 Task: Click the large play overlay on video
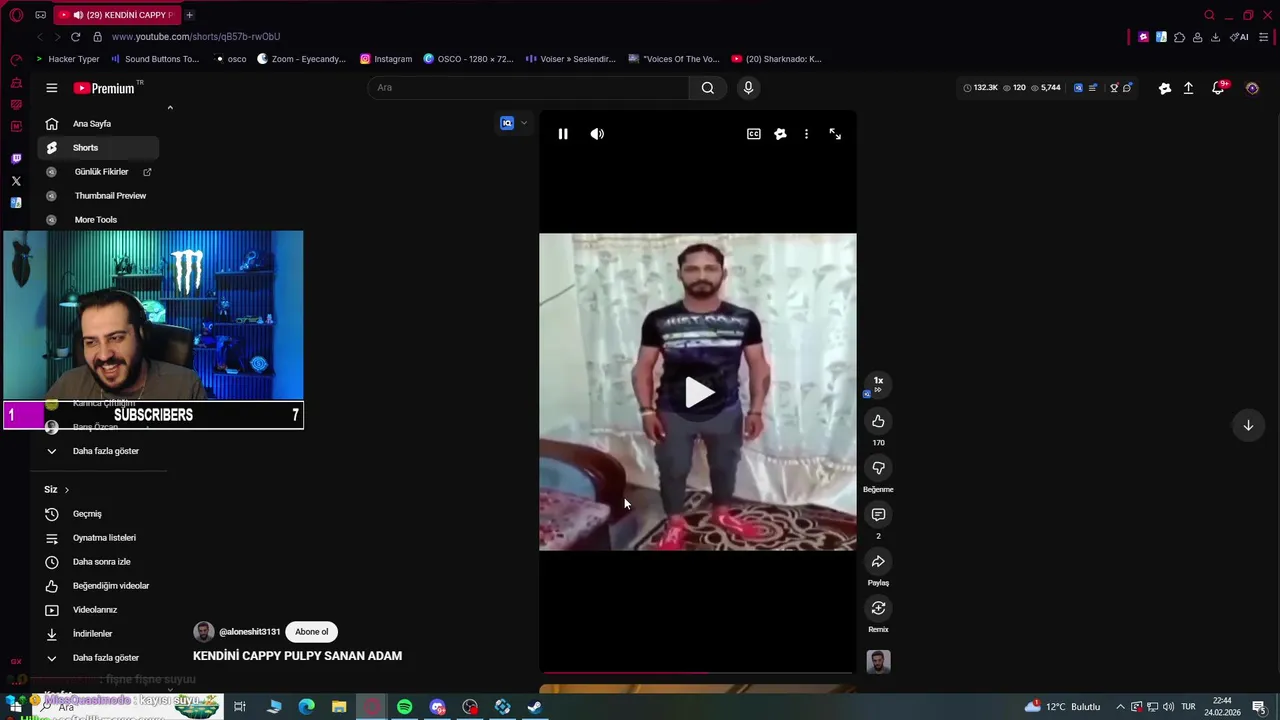pyautogui.click(x=698, y=392)
